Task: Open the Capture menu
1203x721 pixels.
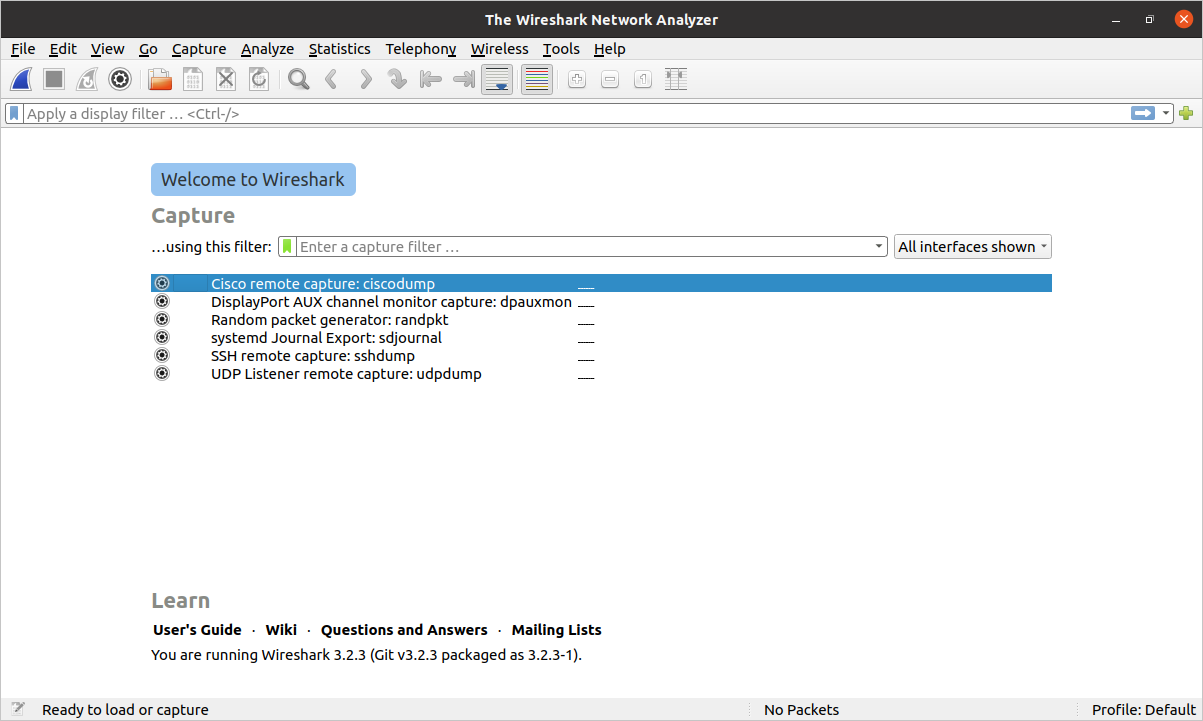Action: coord(199,49)
